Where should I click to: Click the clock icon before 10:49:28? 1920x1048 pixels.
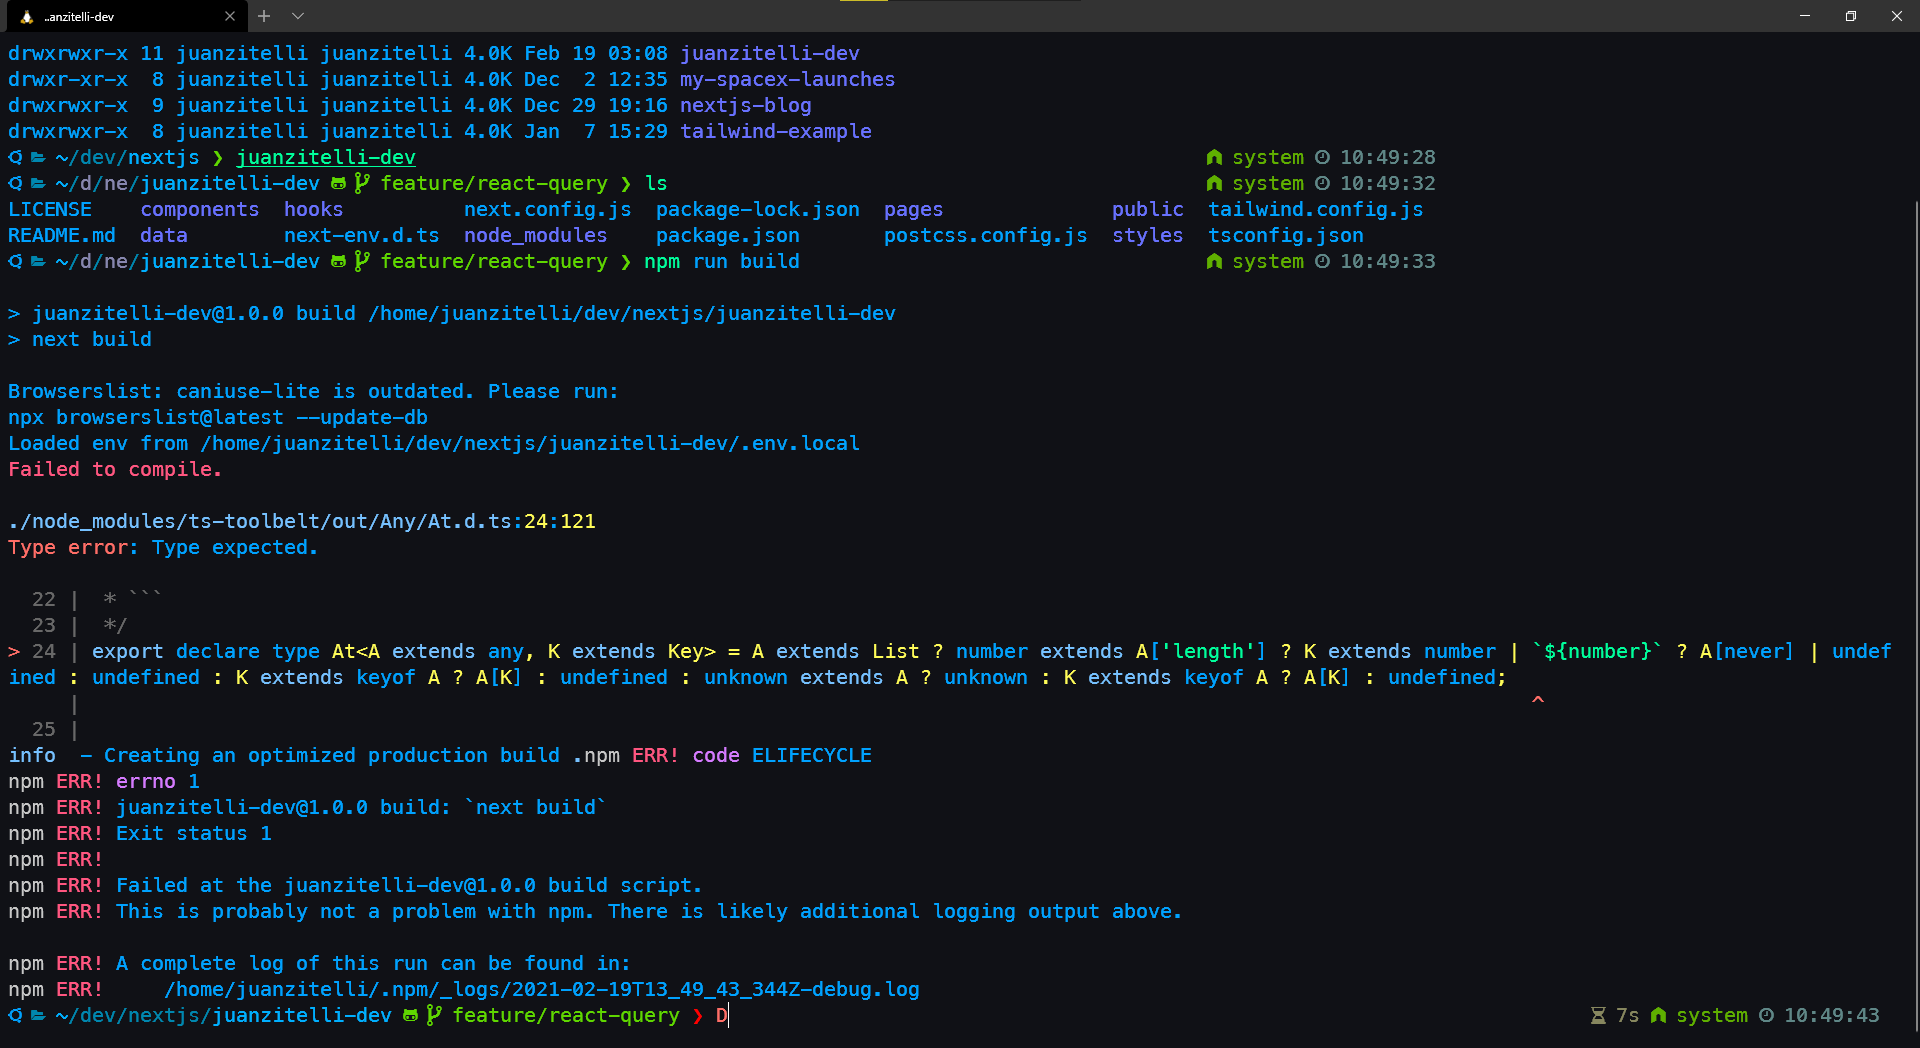1322,157
